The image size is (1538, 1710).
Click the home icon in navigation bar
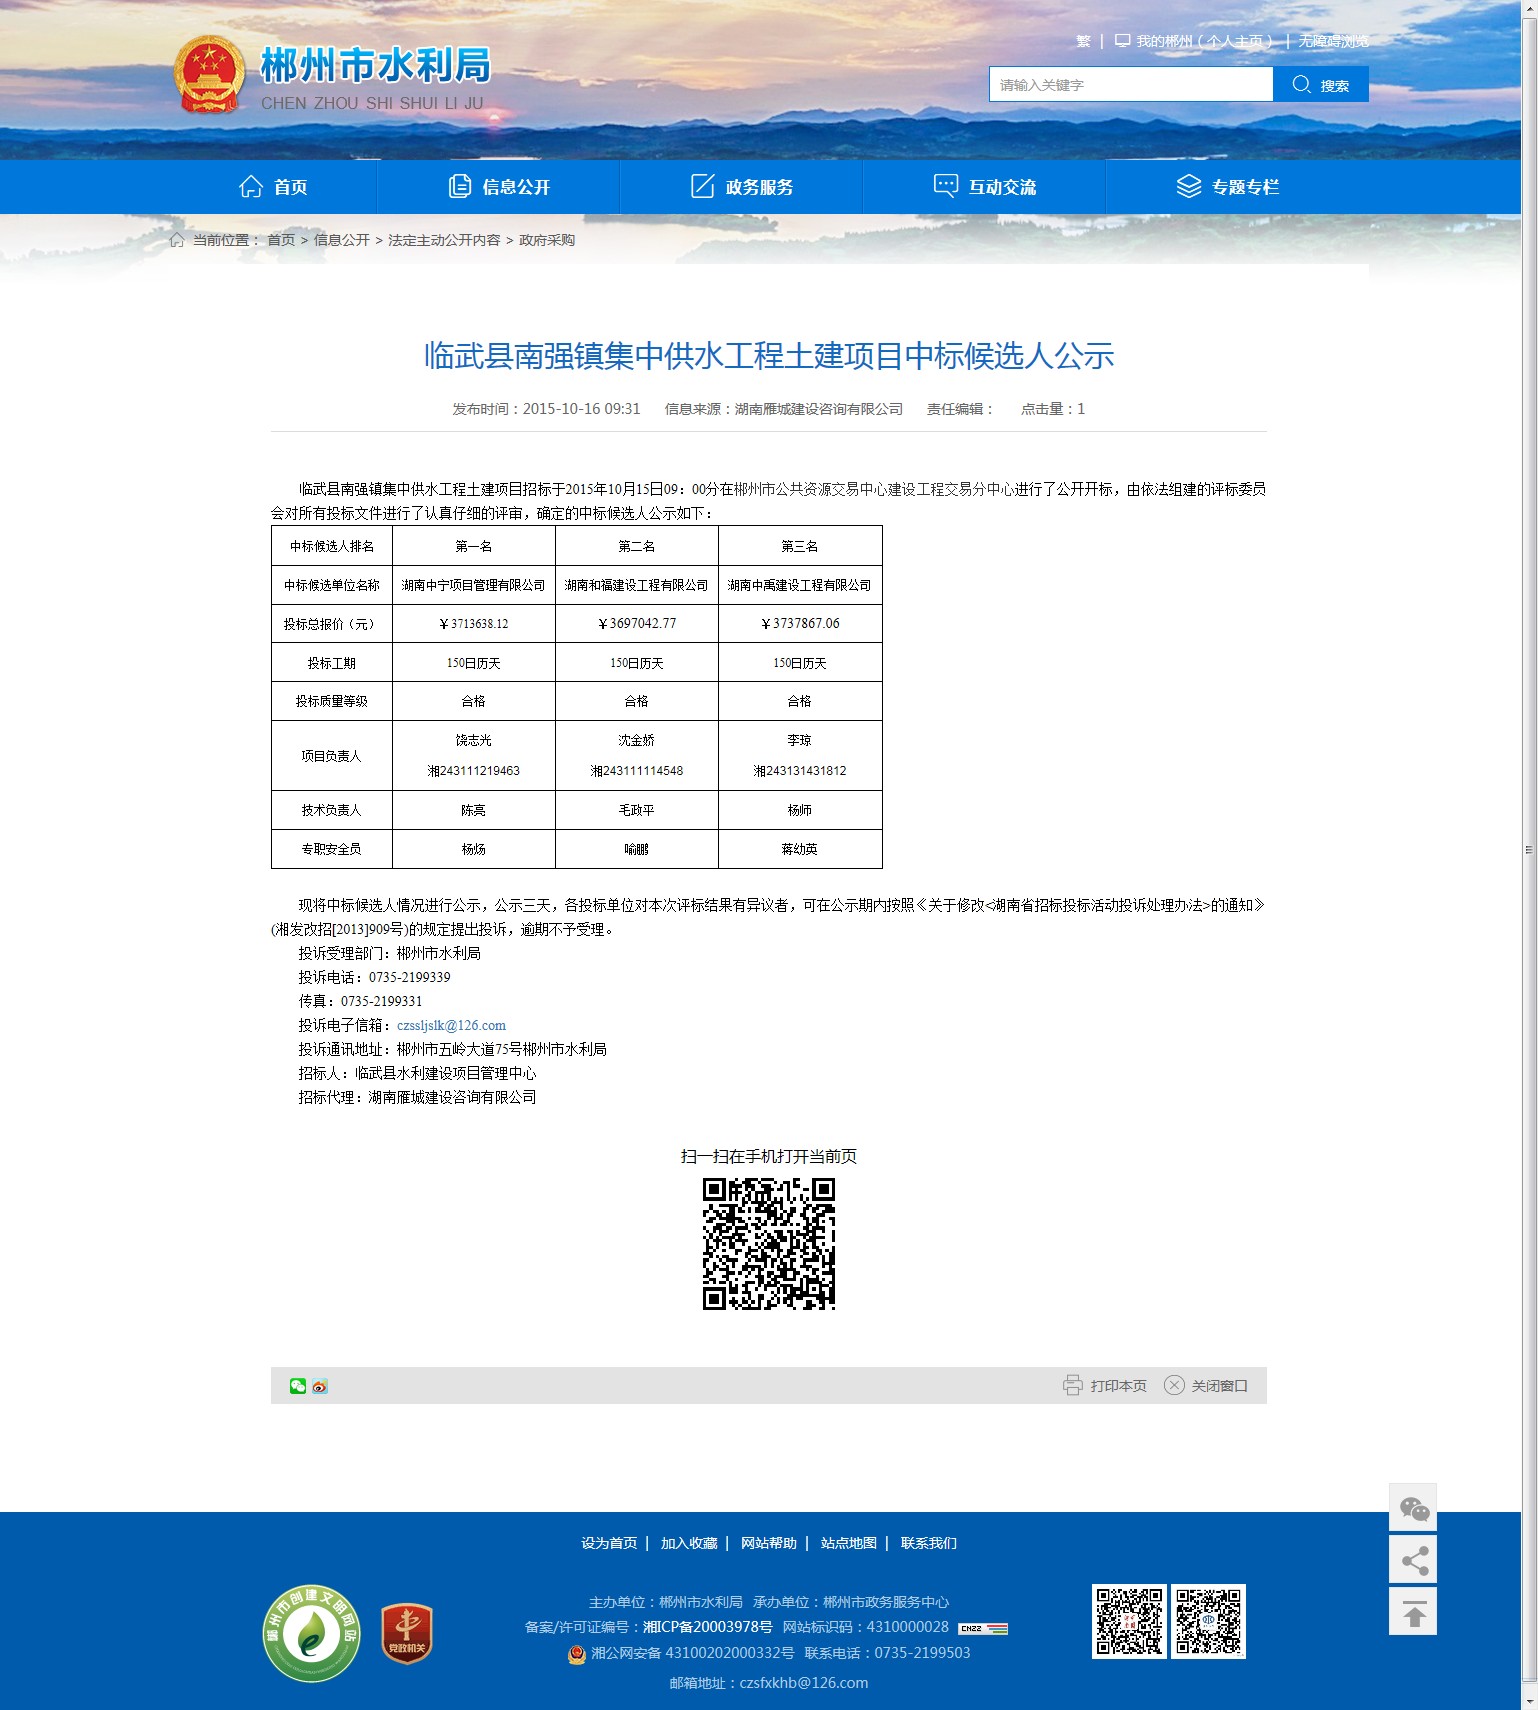[x=251, y=187]
